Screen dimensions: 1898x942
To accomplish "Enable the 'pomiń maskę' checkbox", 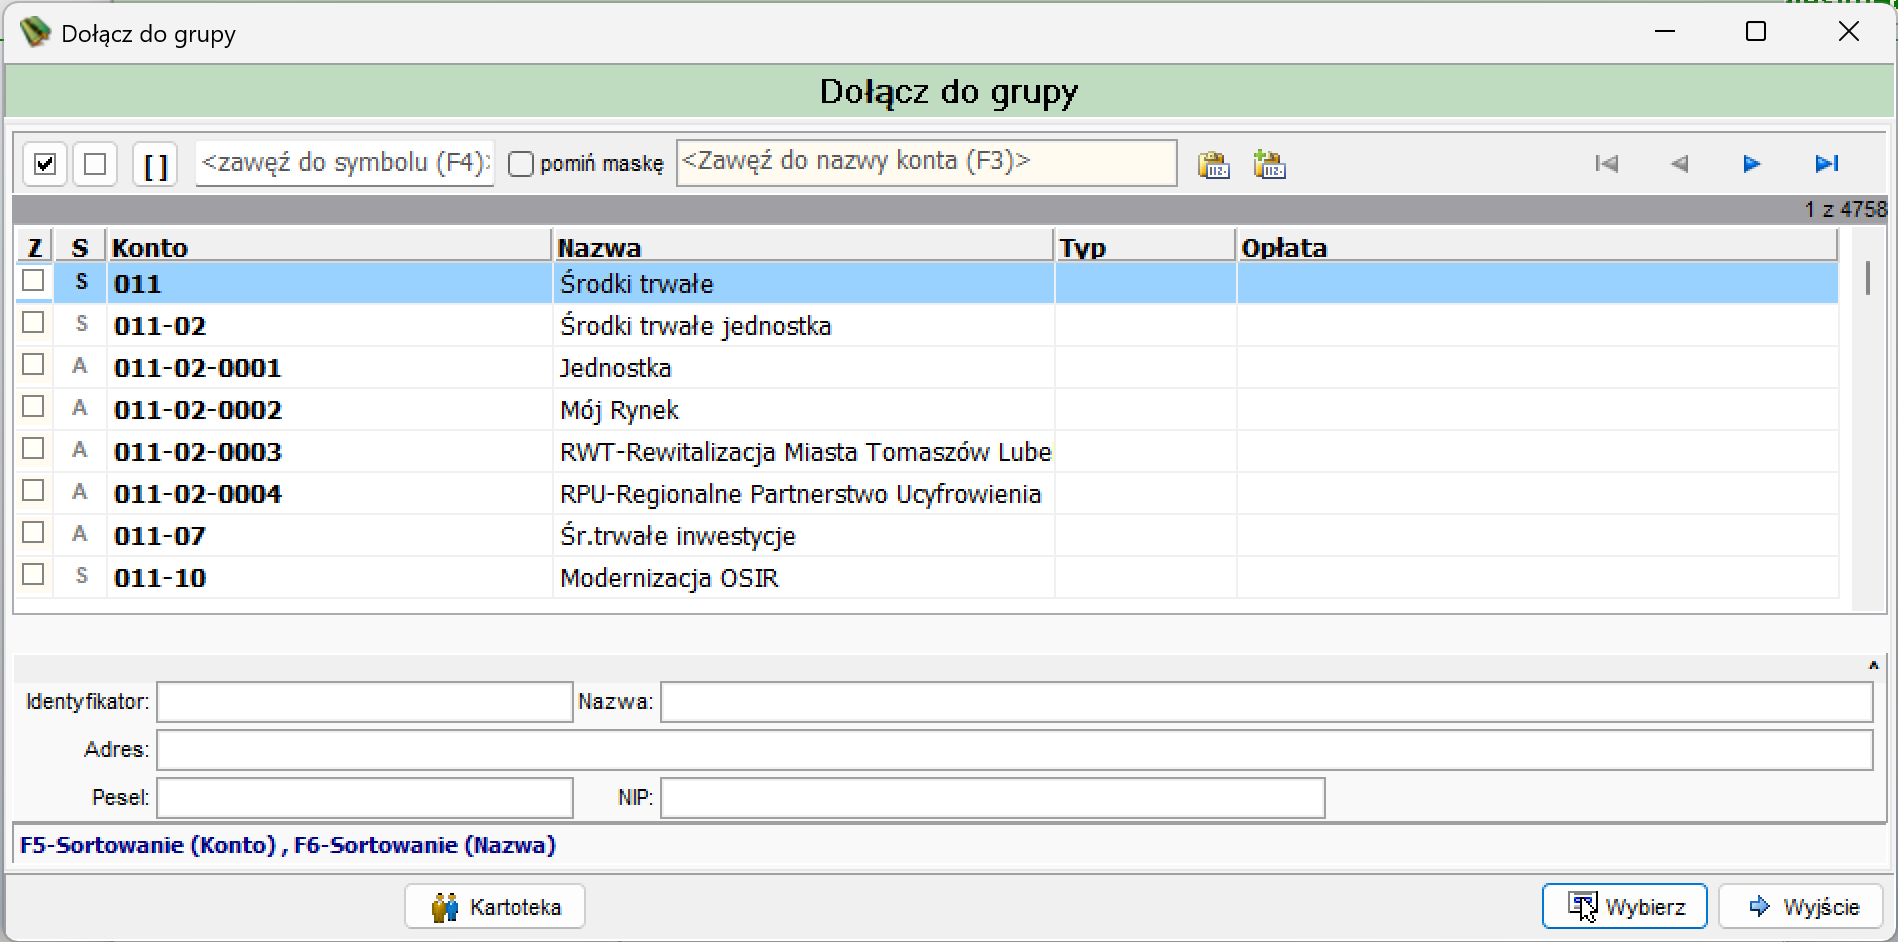I will pyautogui.click(x=521, y=164).
